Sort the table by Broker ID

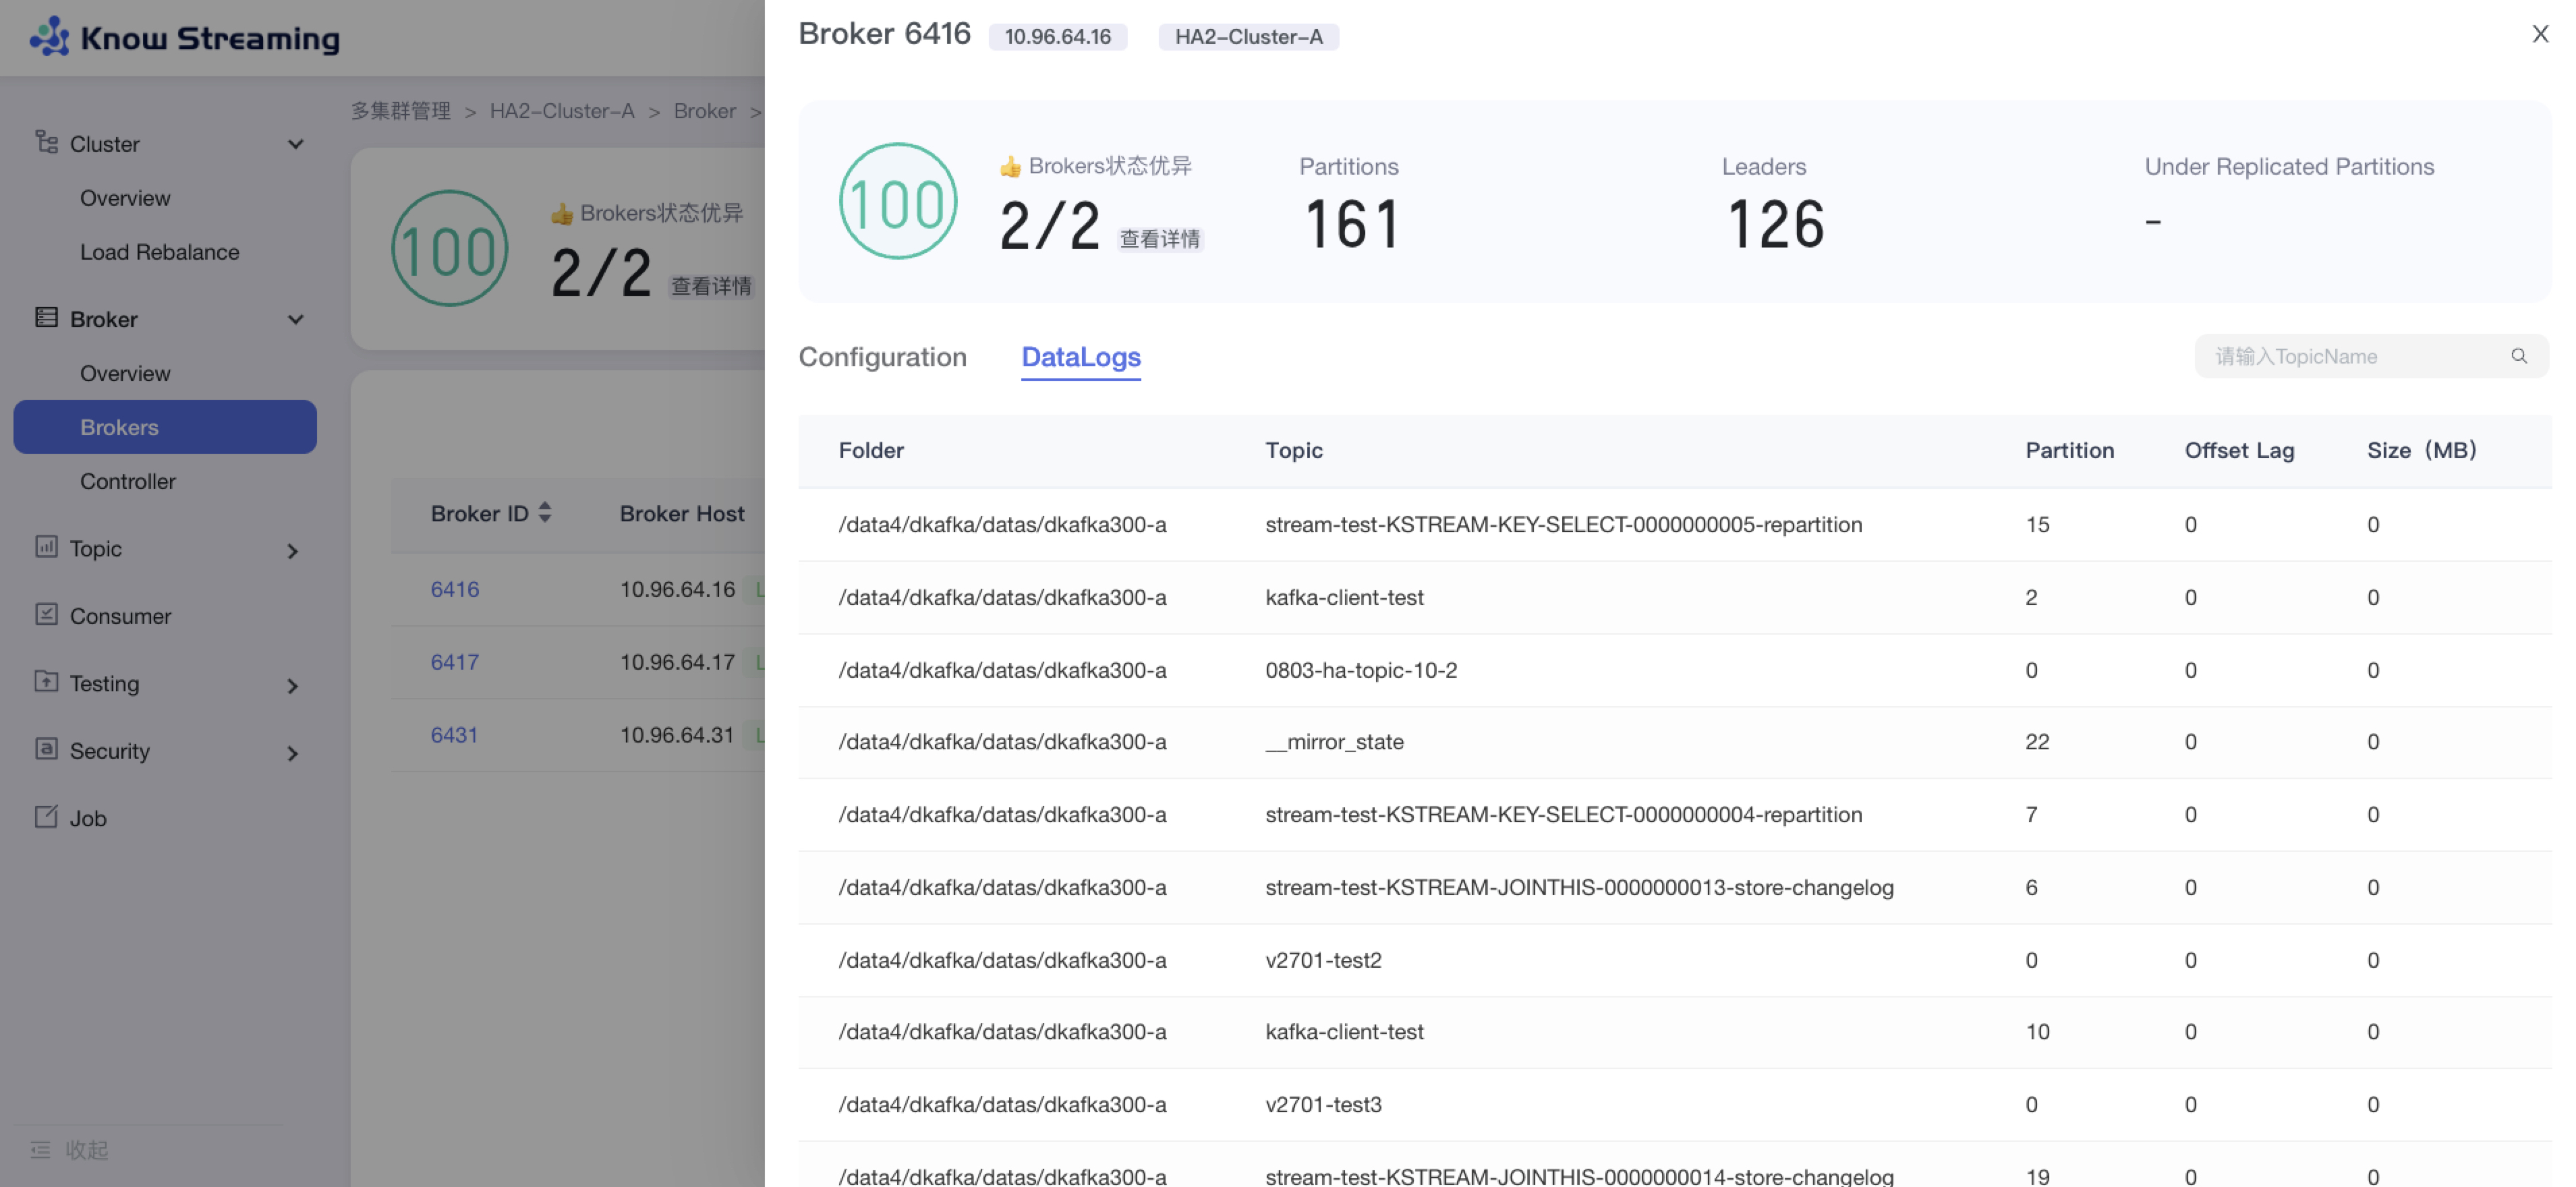click(544, 513)
